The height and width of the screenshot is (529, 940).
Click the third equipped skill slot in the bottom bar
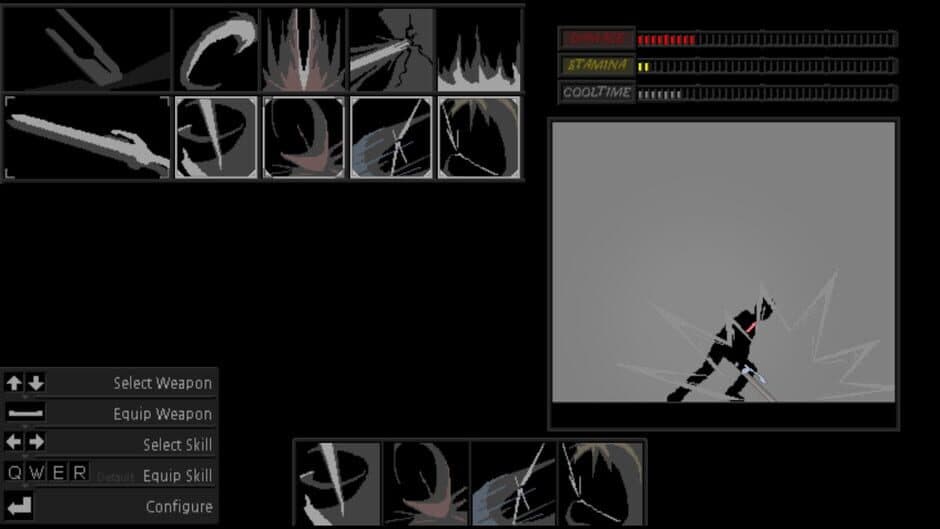pos(513,483)
